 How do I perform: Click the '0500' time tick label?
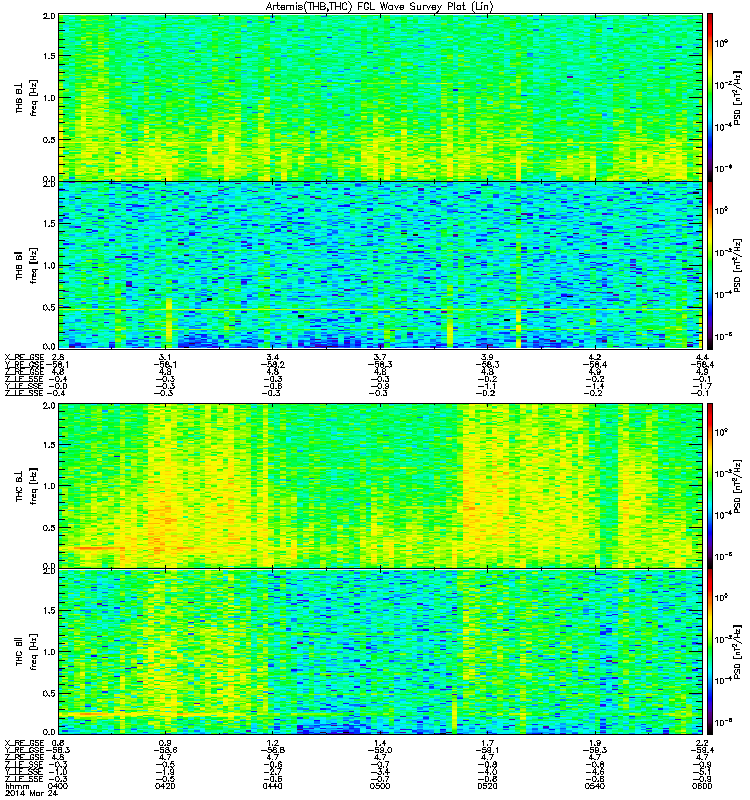coord(380,786)
